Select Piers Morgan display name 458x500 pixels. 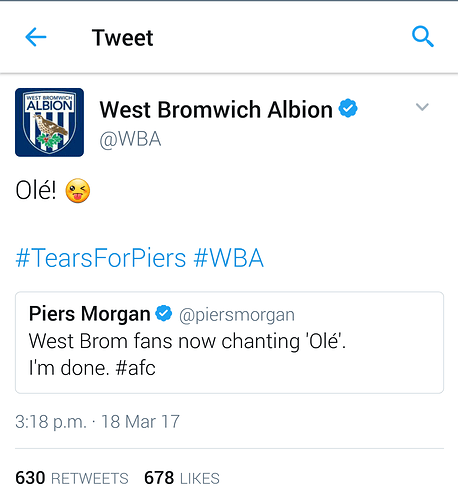click(90, 314)
